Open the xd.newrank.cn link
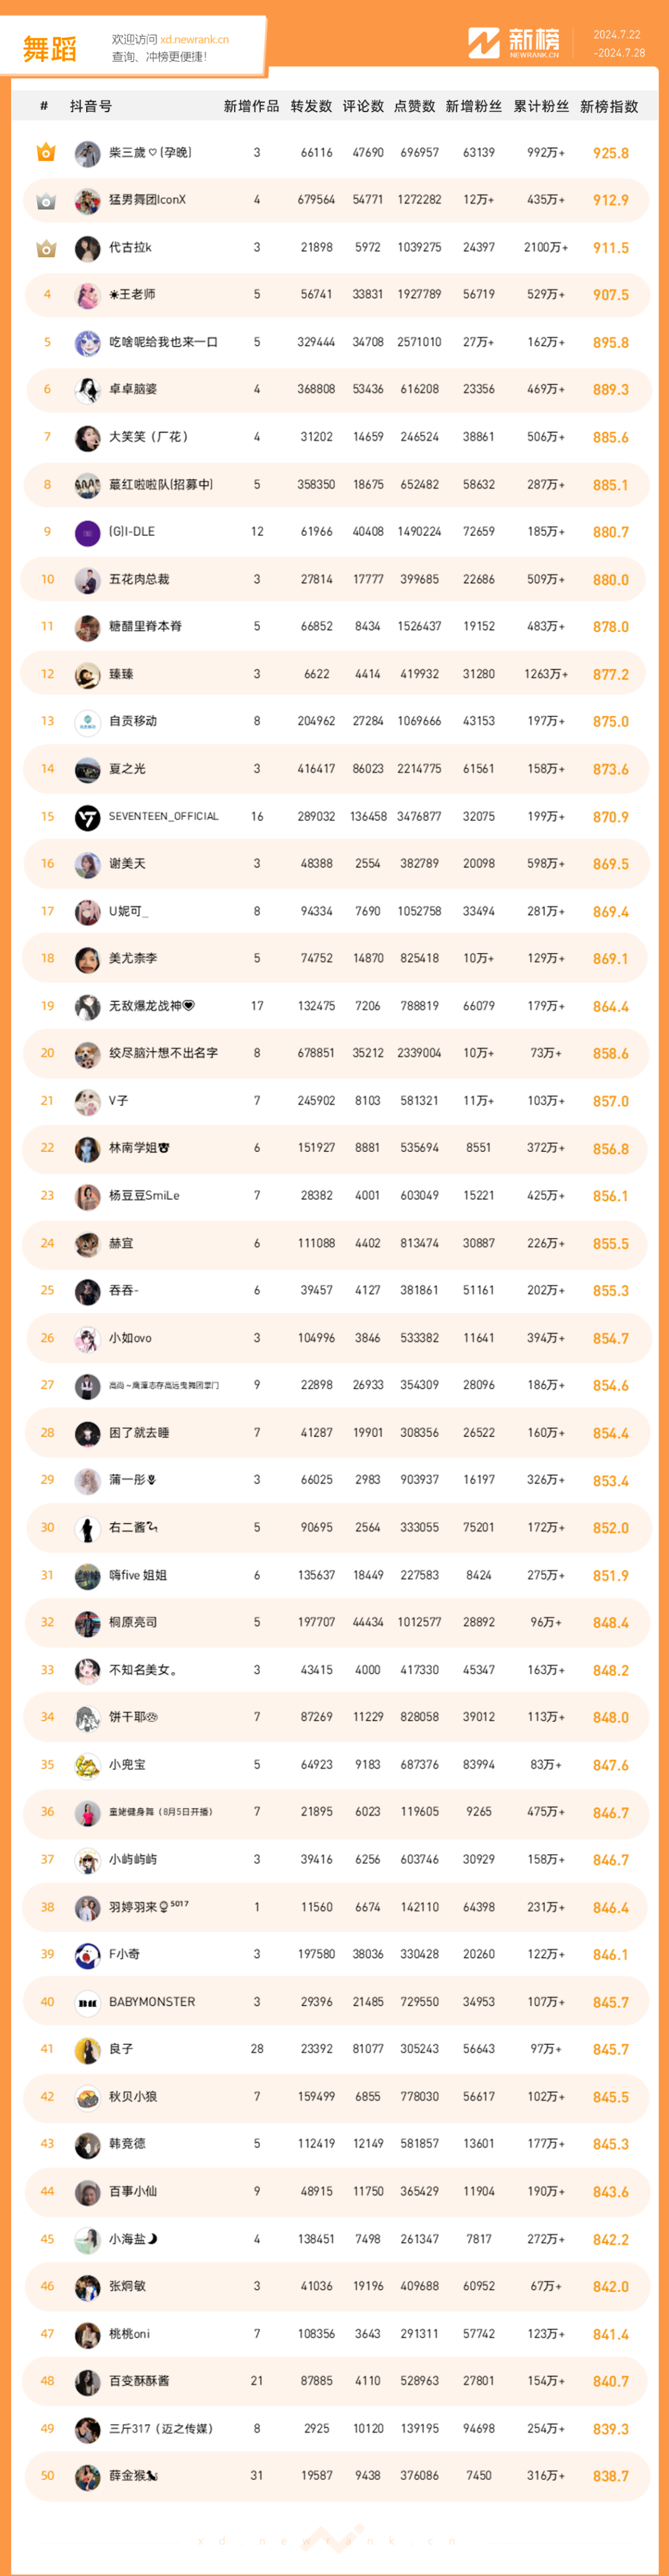The height and width of the screenshot is (2576, 669). pyautogui.click(x=194, y=40)
